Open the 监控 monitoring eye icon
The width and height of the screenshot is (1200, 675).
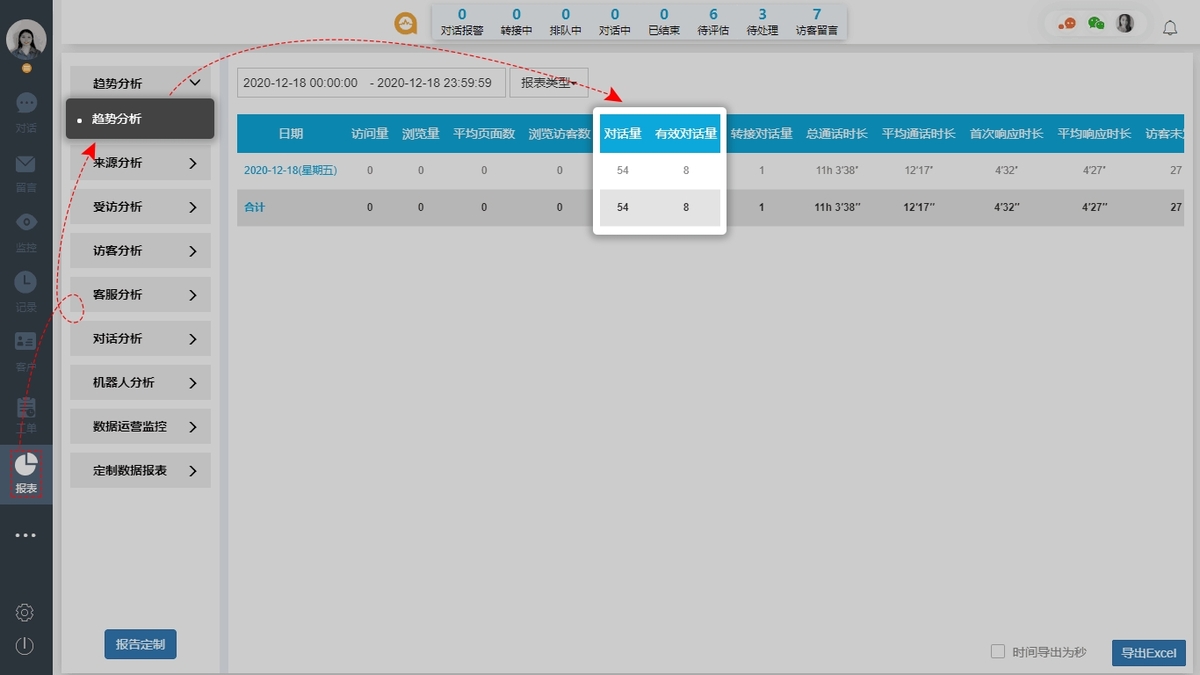click(26, 222)
